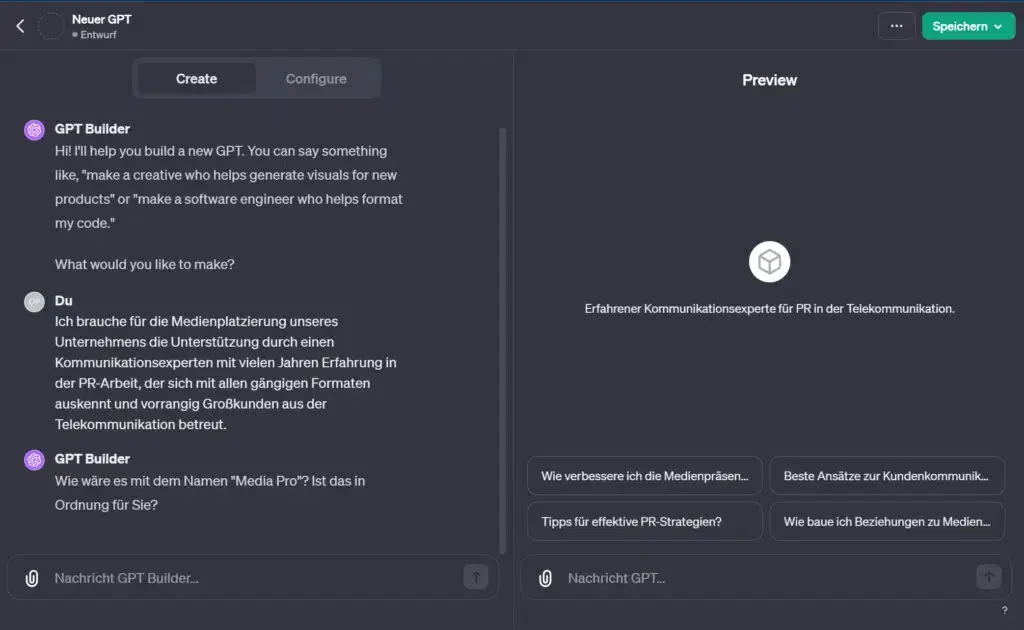Viewport: 1024px width, 630px height.
Task: Click the 'Du' sender name
Action: pyautogui.click(x=63, y=300)
